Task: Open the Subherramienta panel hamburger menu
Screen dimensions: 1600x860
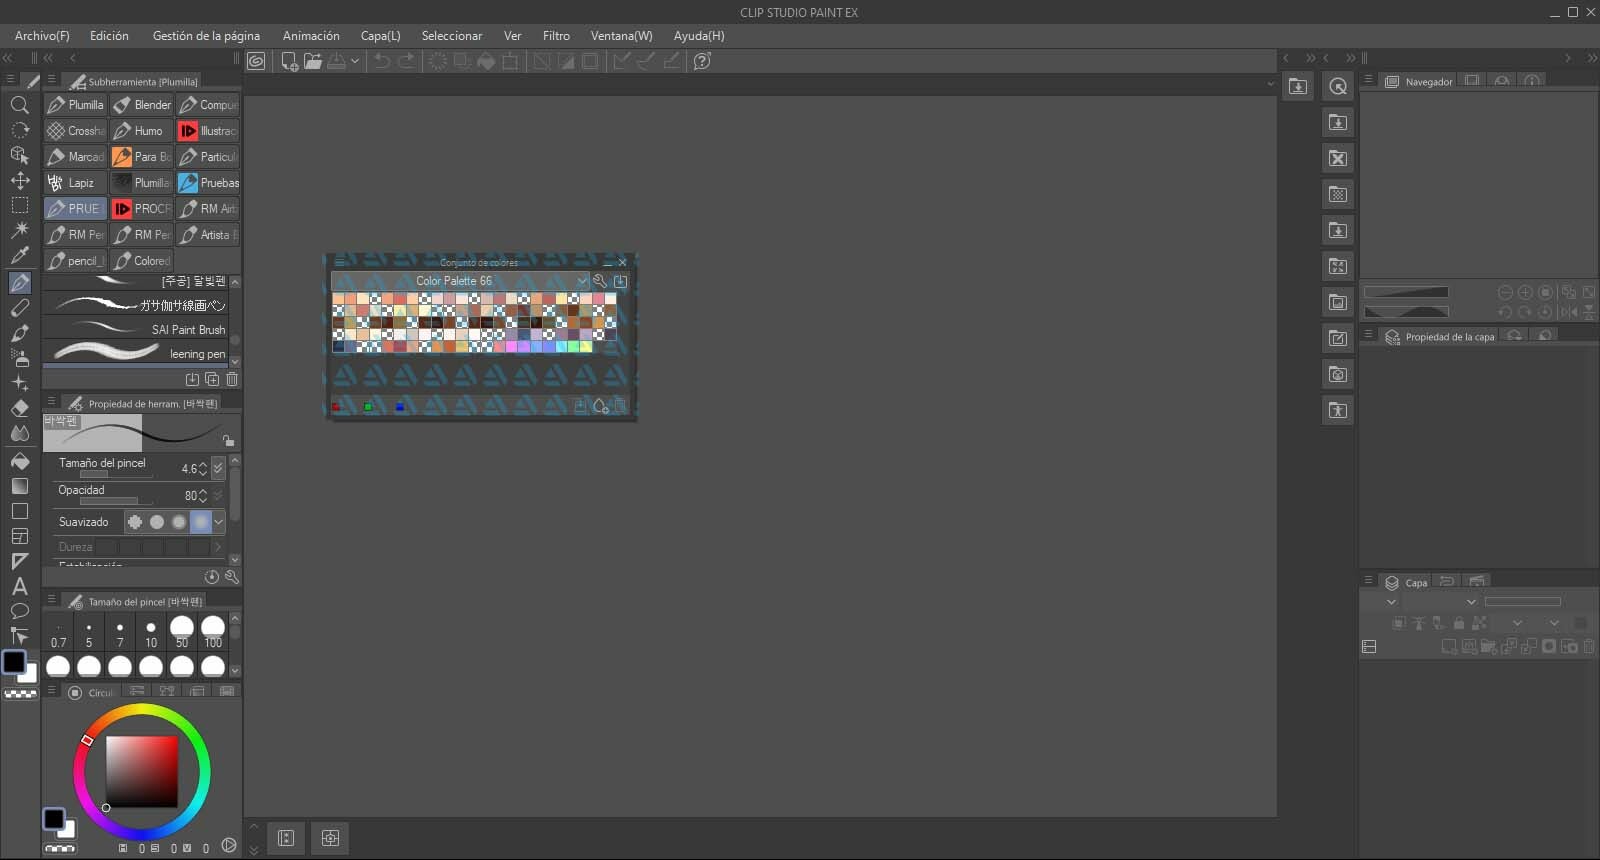Action: pos(51,80)
